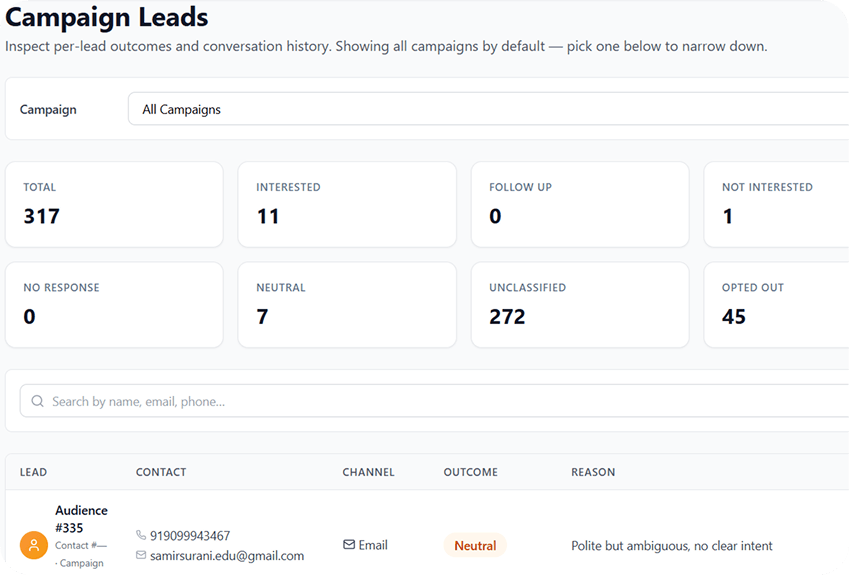Focus the search by name field
The height and width of the screenshot is (575, 849).
click(x=434, y=401)
